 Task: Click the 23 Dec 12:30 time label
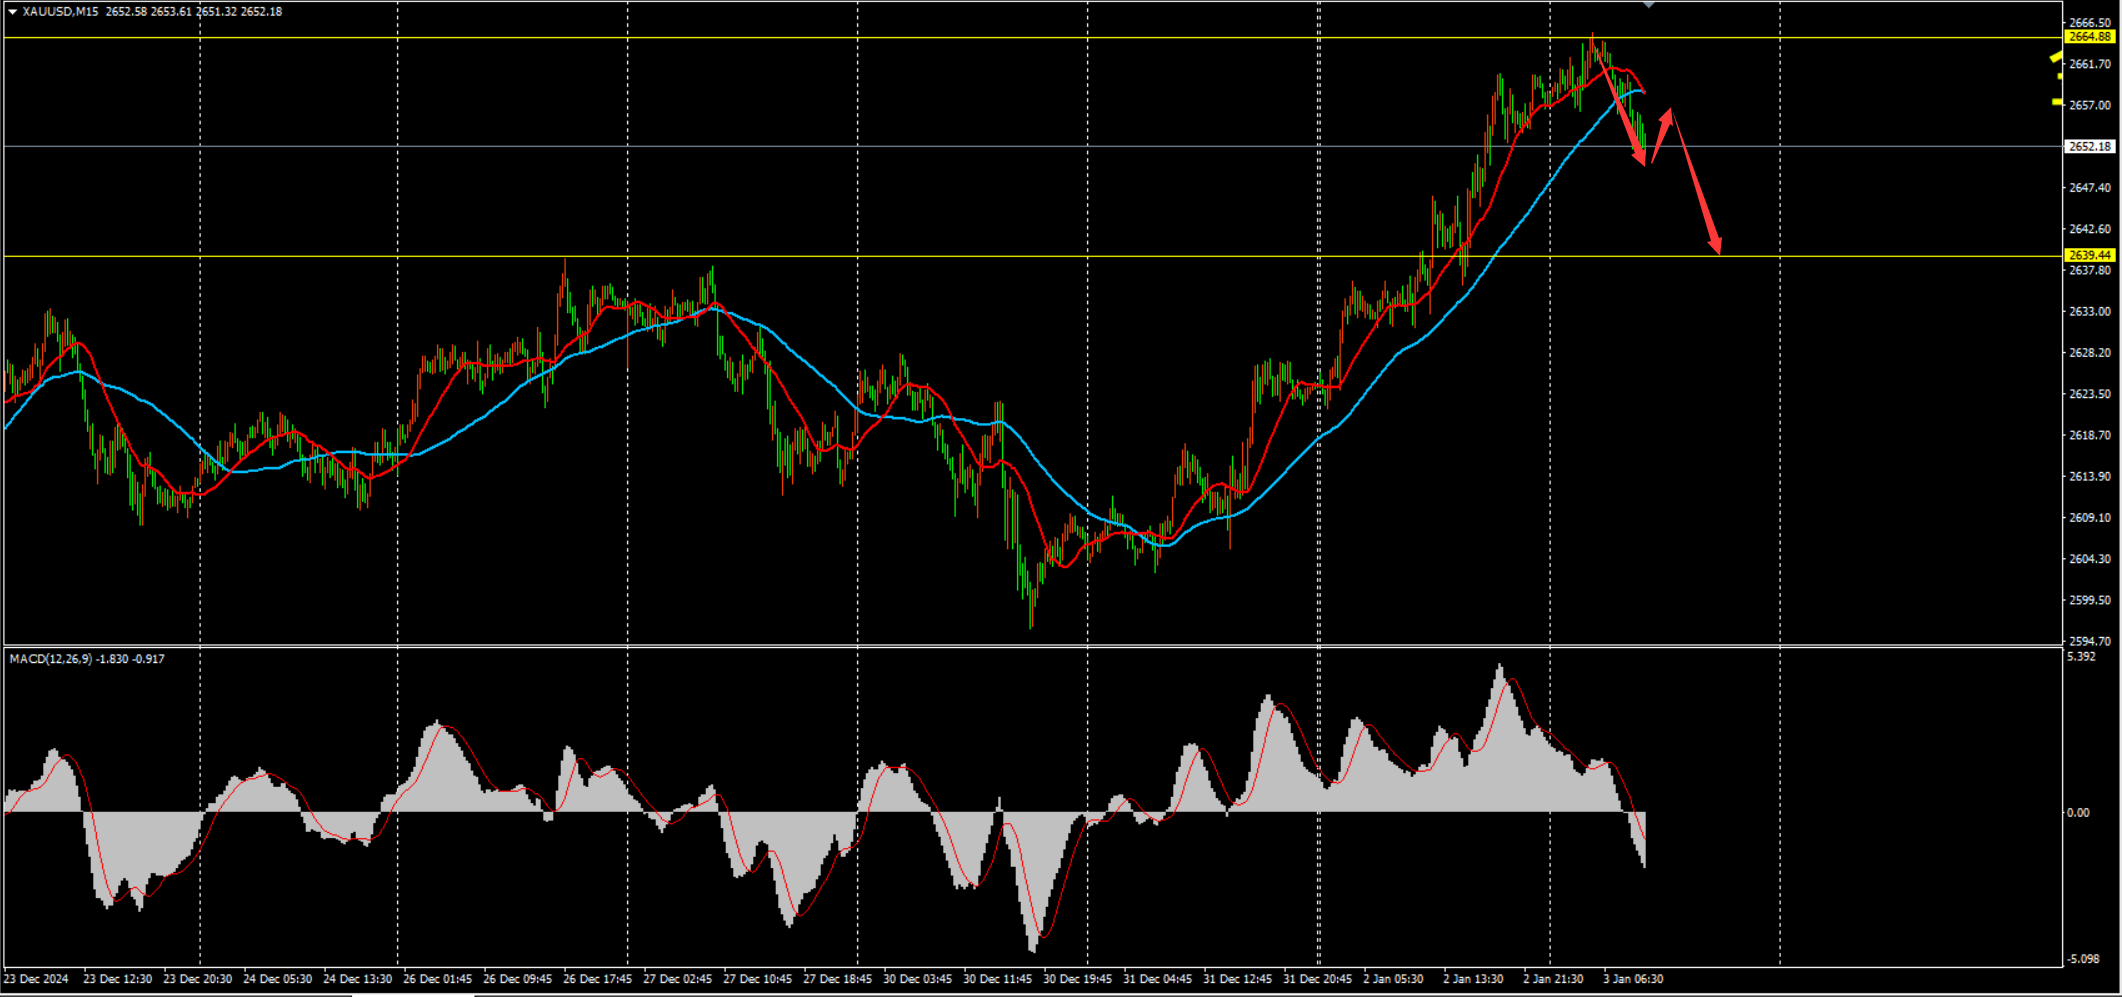(118, 979)
